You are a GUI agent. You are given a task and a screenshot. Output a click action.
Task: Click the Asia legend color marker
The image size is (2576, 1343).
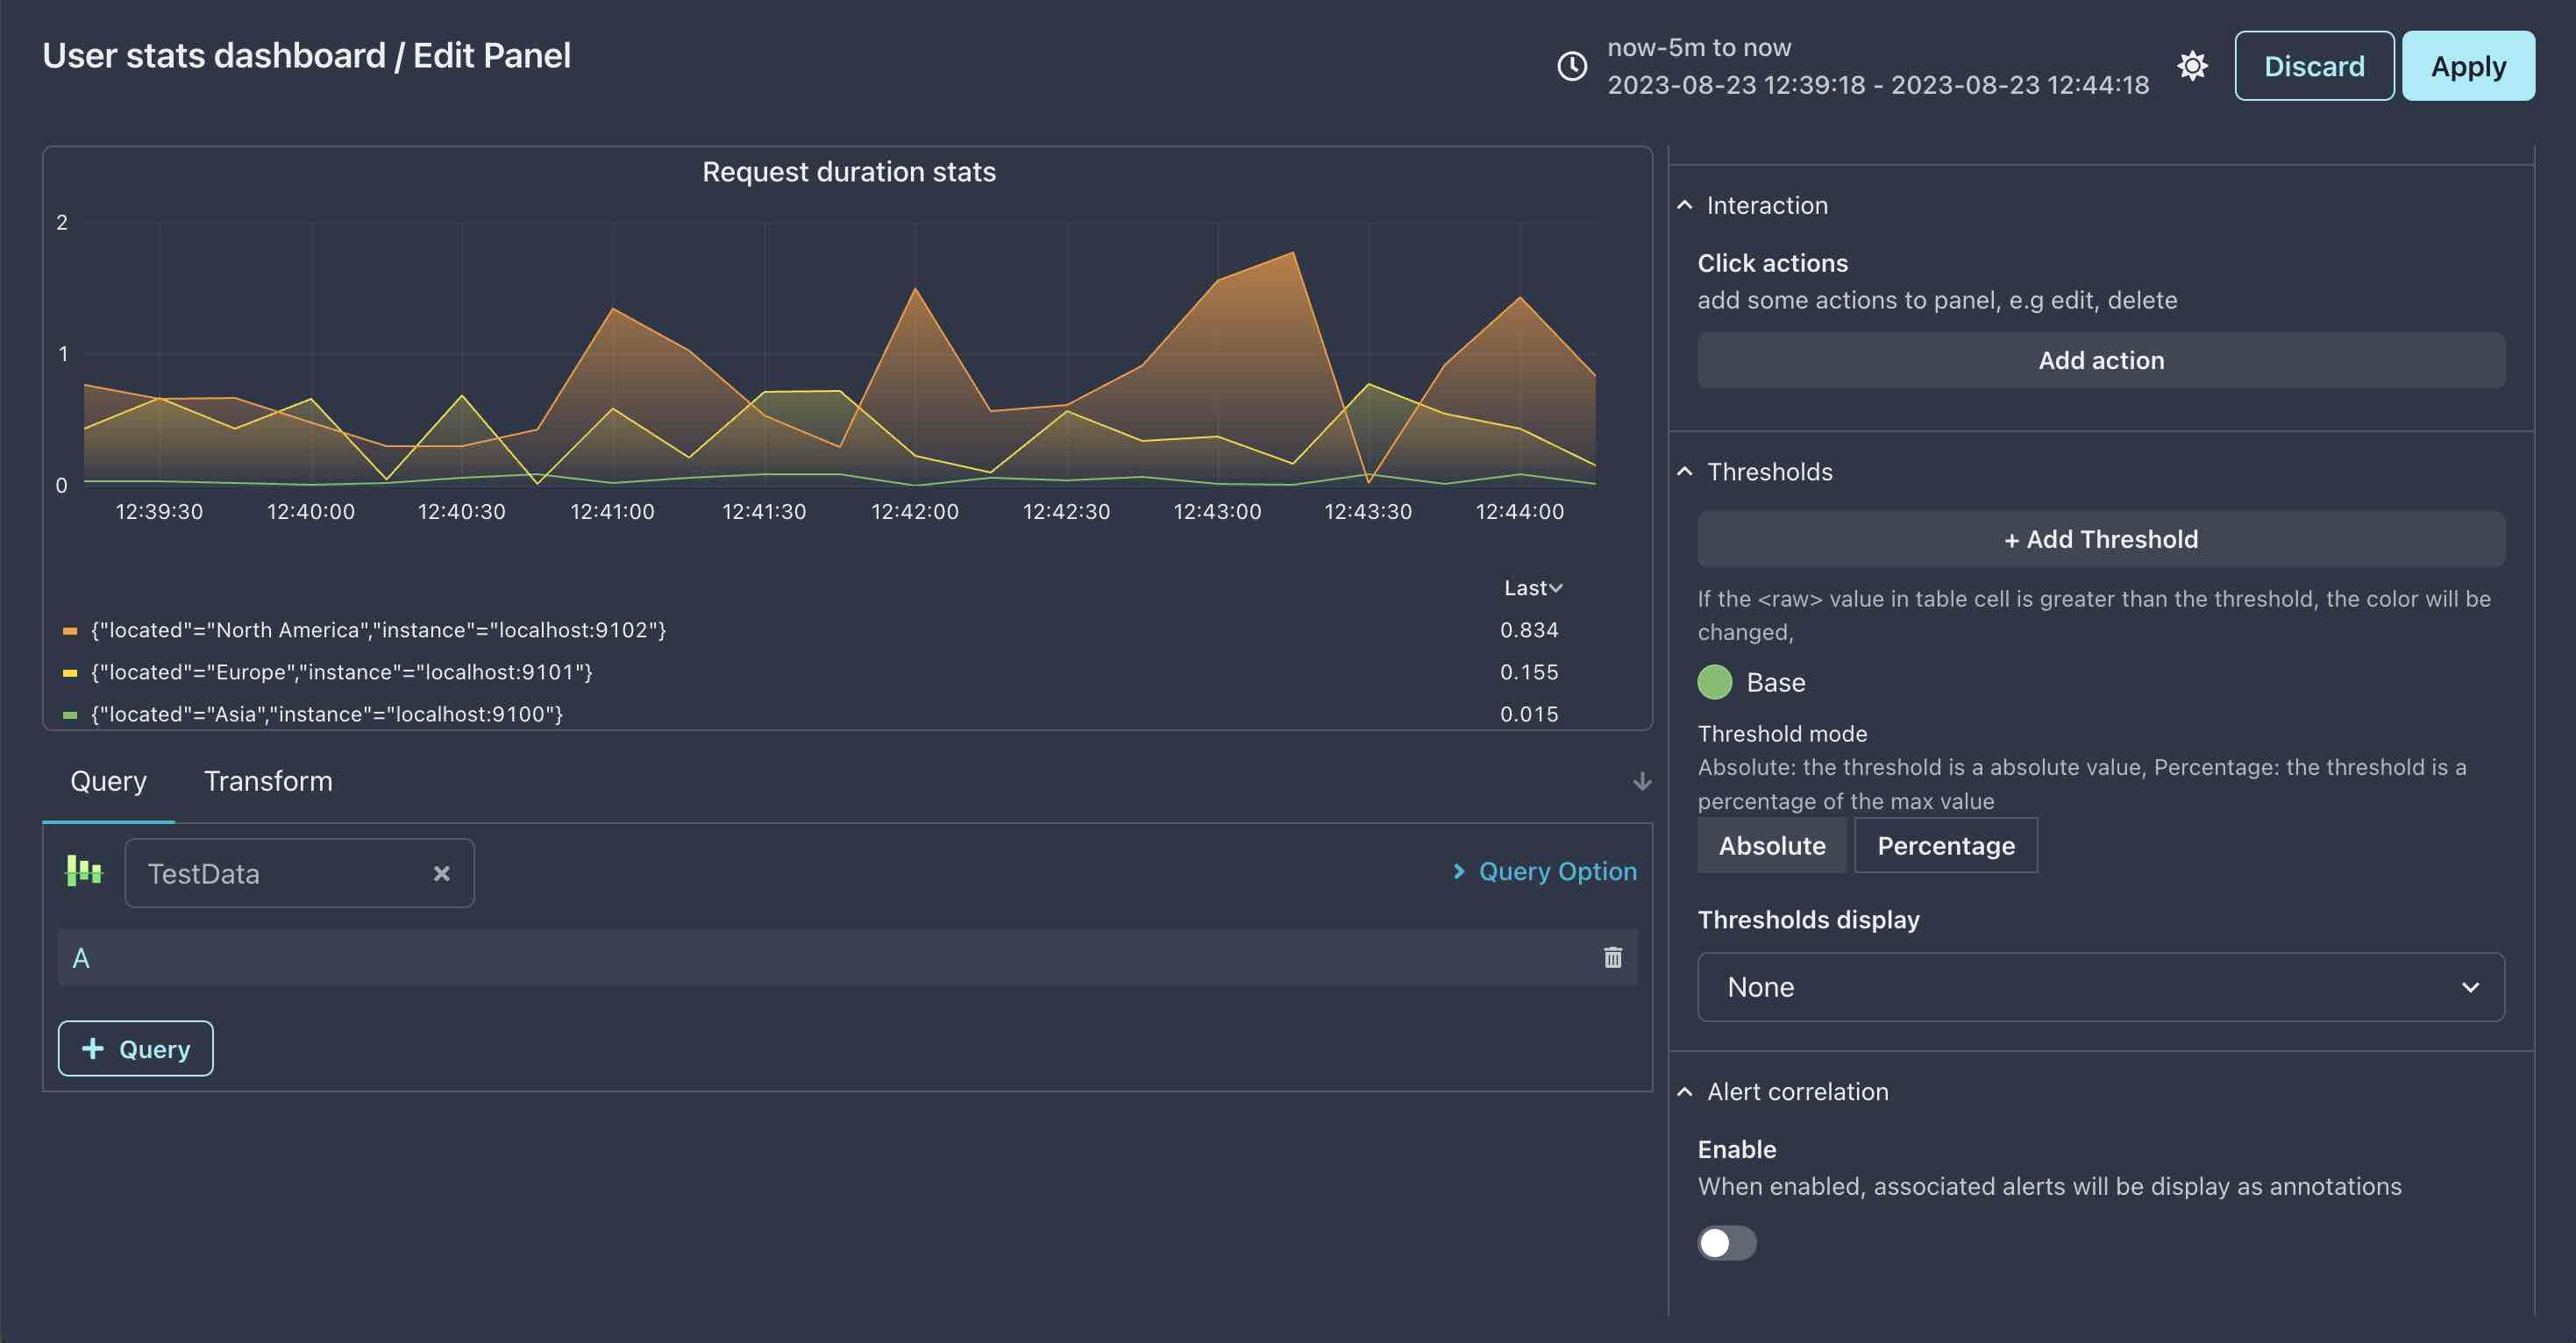[x=70, y=715]
